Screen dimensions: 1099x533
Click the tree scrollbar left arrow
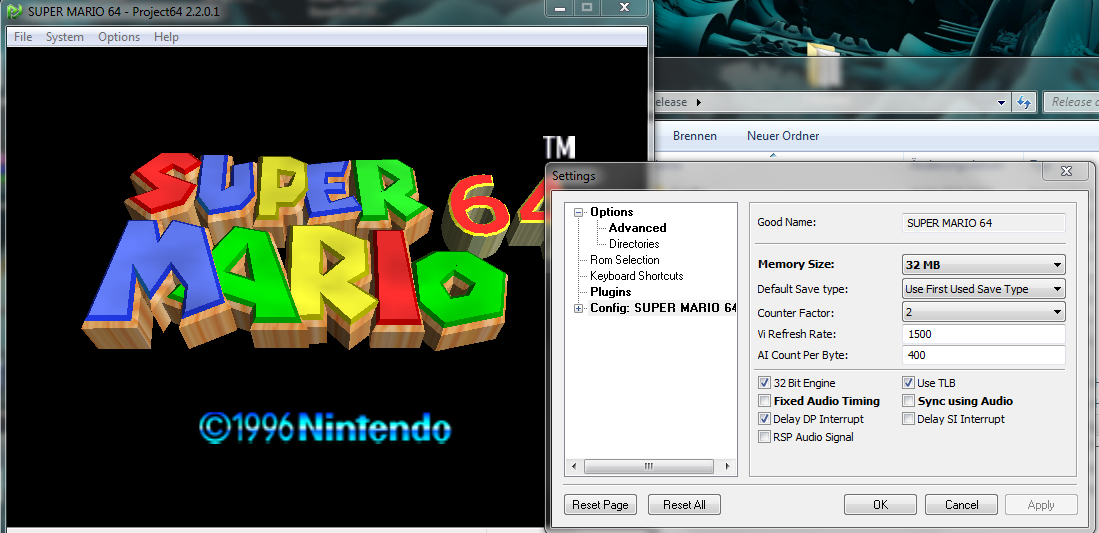[x=573, y=466]
